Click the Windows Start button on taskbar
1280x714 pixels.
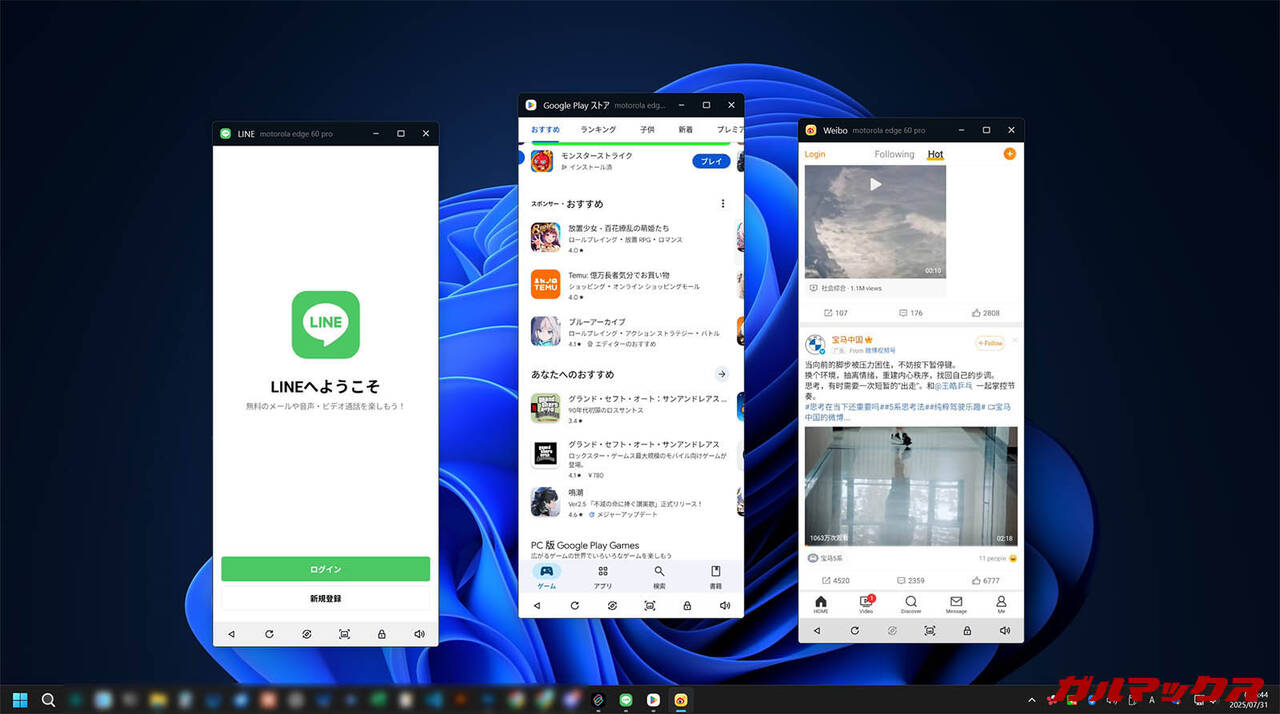click(x=20, y=700)
